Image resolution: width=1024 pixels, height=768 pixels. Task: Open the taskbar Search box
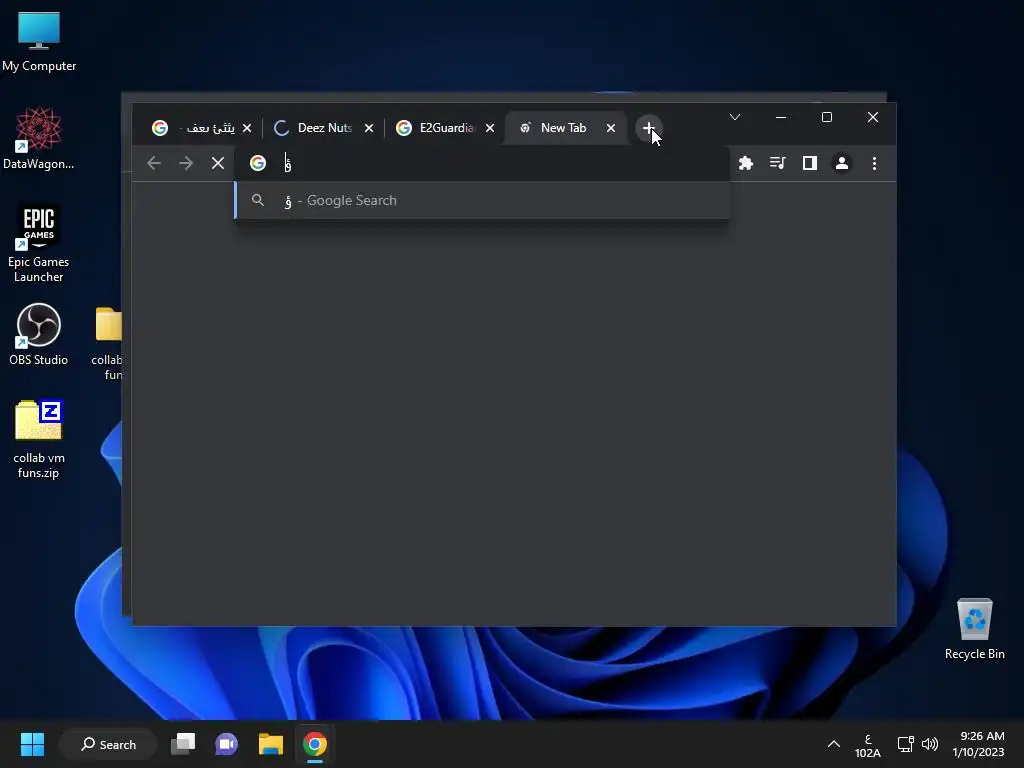[108, 744]
